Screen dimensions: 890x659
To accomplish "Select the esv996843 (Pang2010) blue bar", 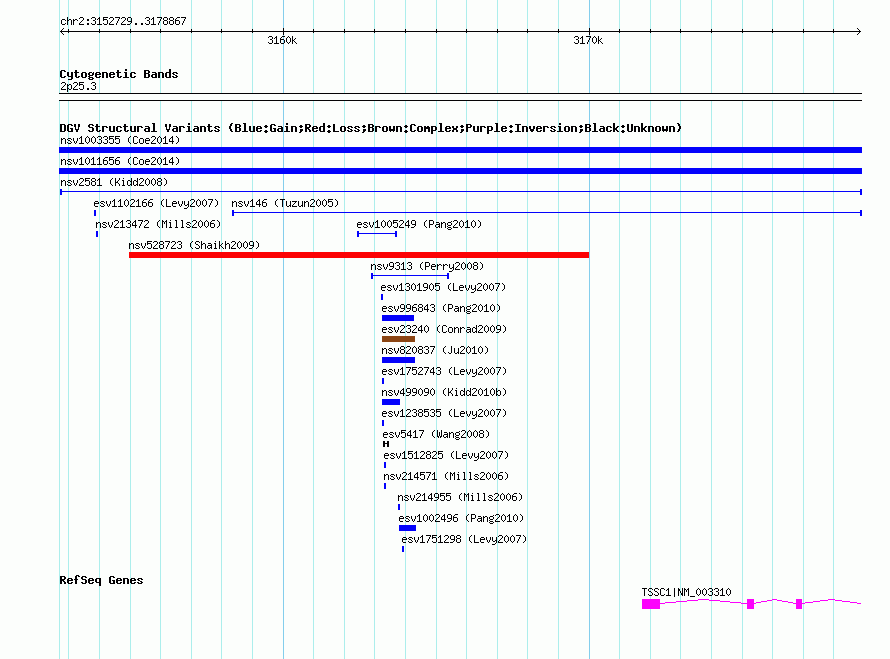I will point(398,318).
